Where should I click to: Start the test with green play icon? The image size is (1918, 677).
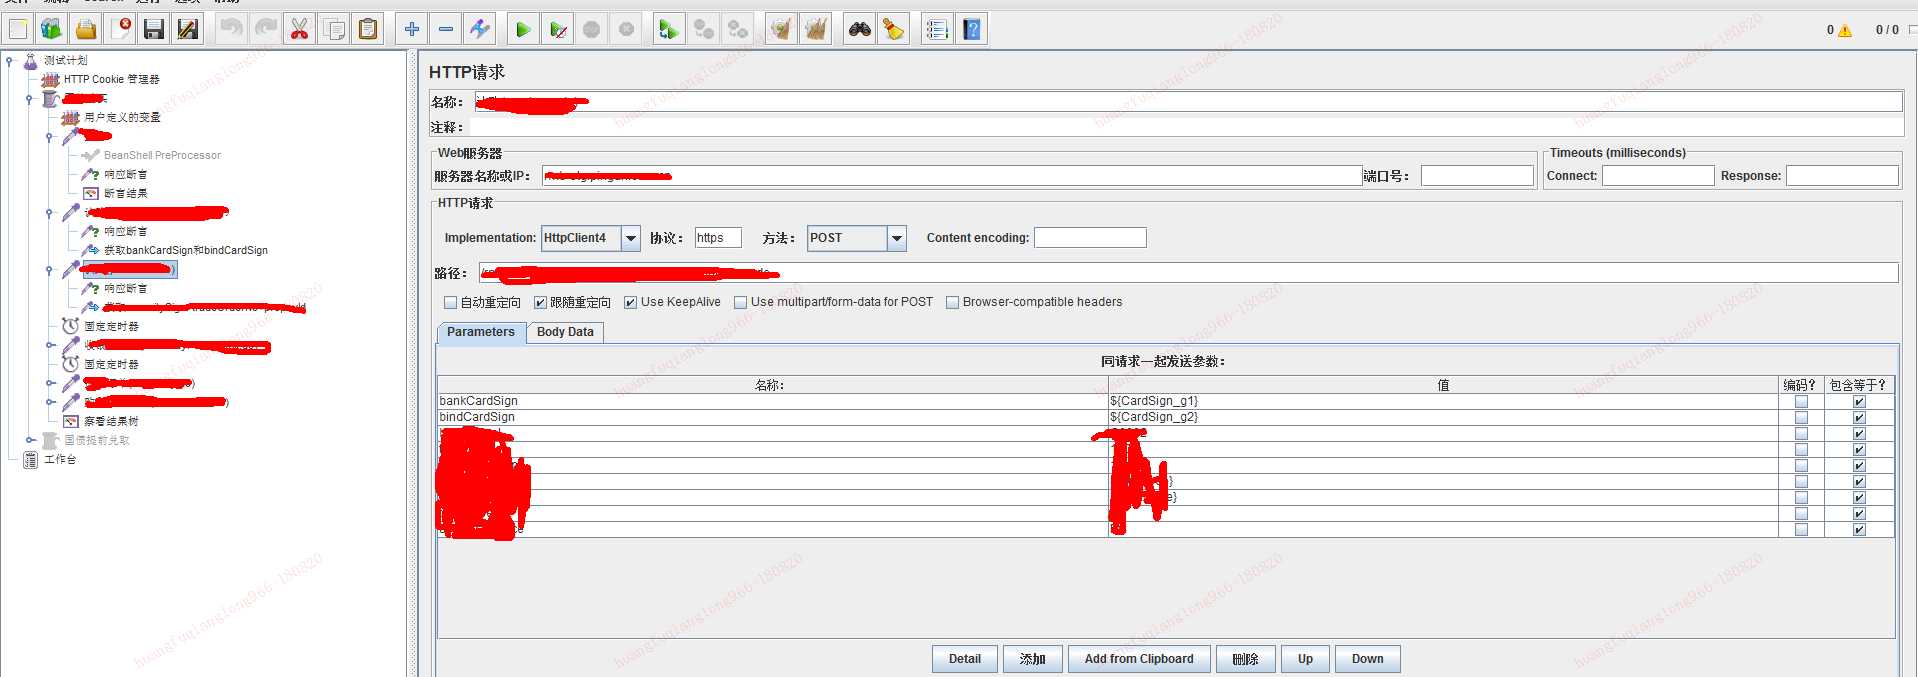(523, 30)
